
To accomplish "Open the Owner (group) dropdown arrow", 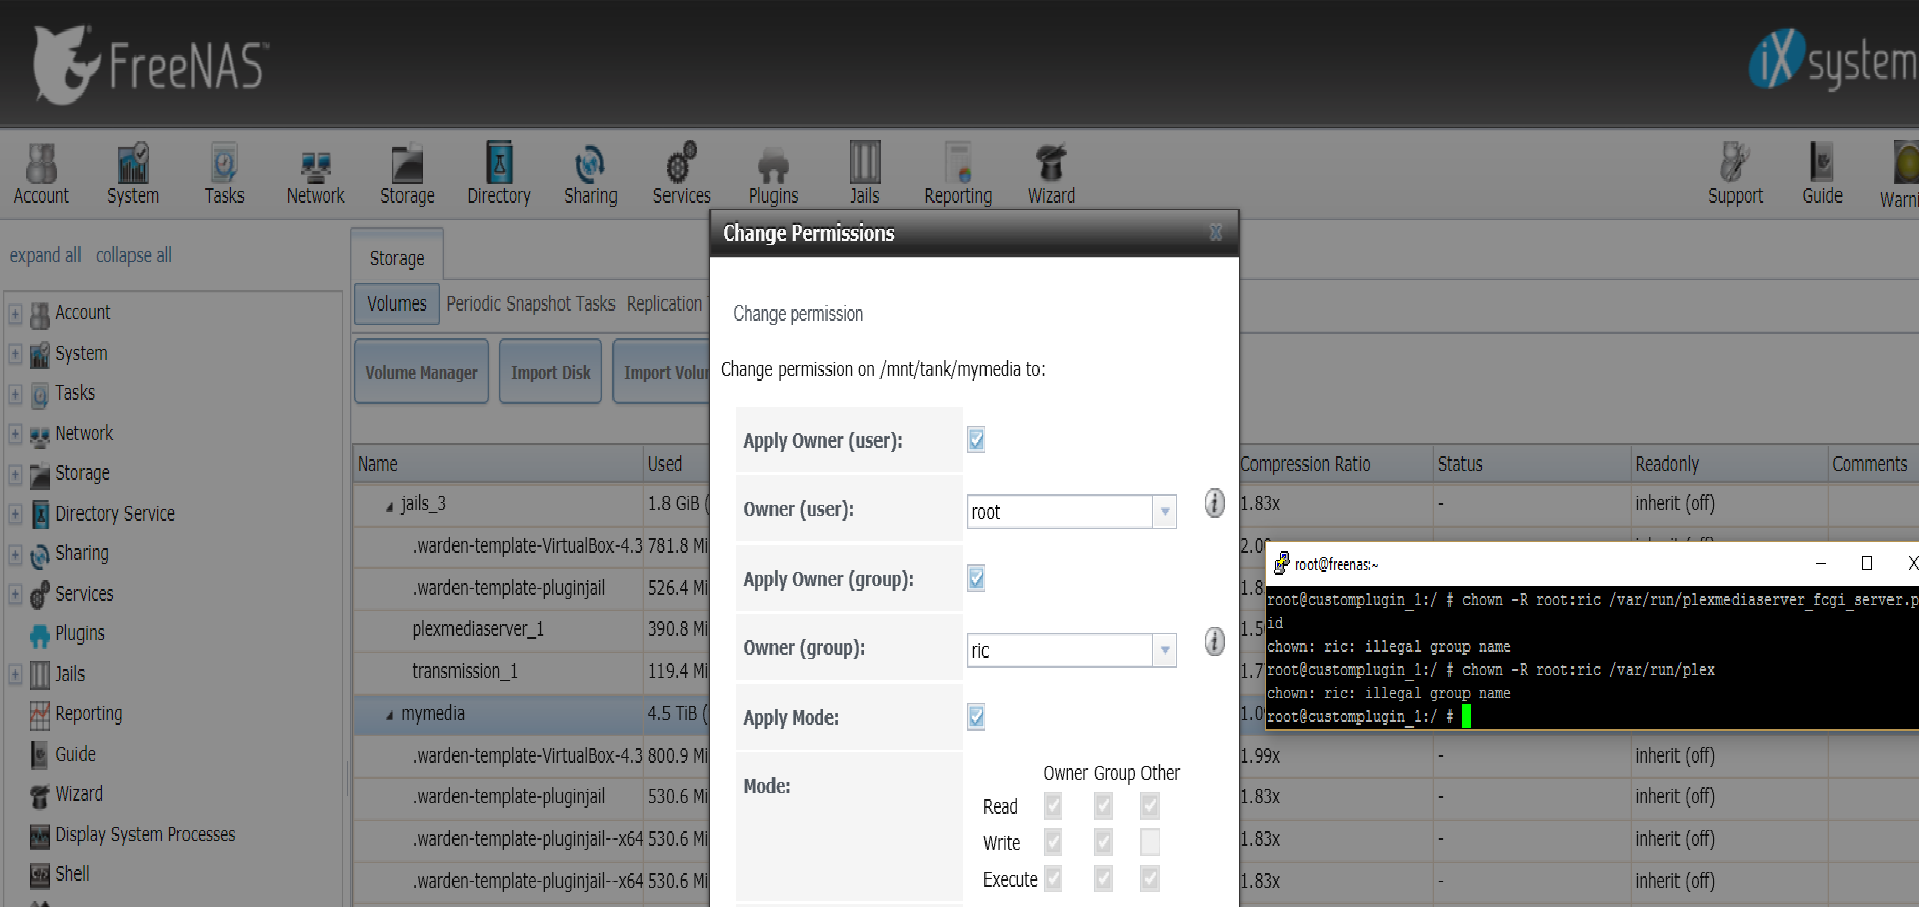I will [x=1165, y=650].
